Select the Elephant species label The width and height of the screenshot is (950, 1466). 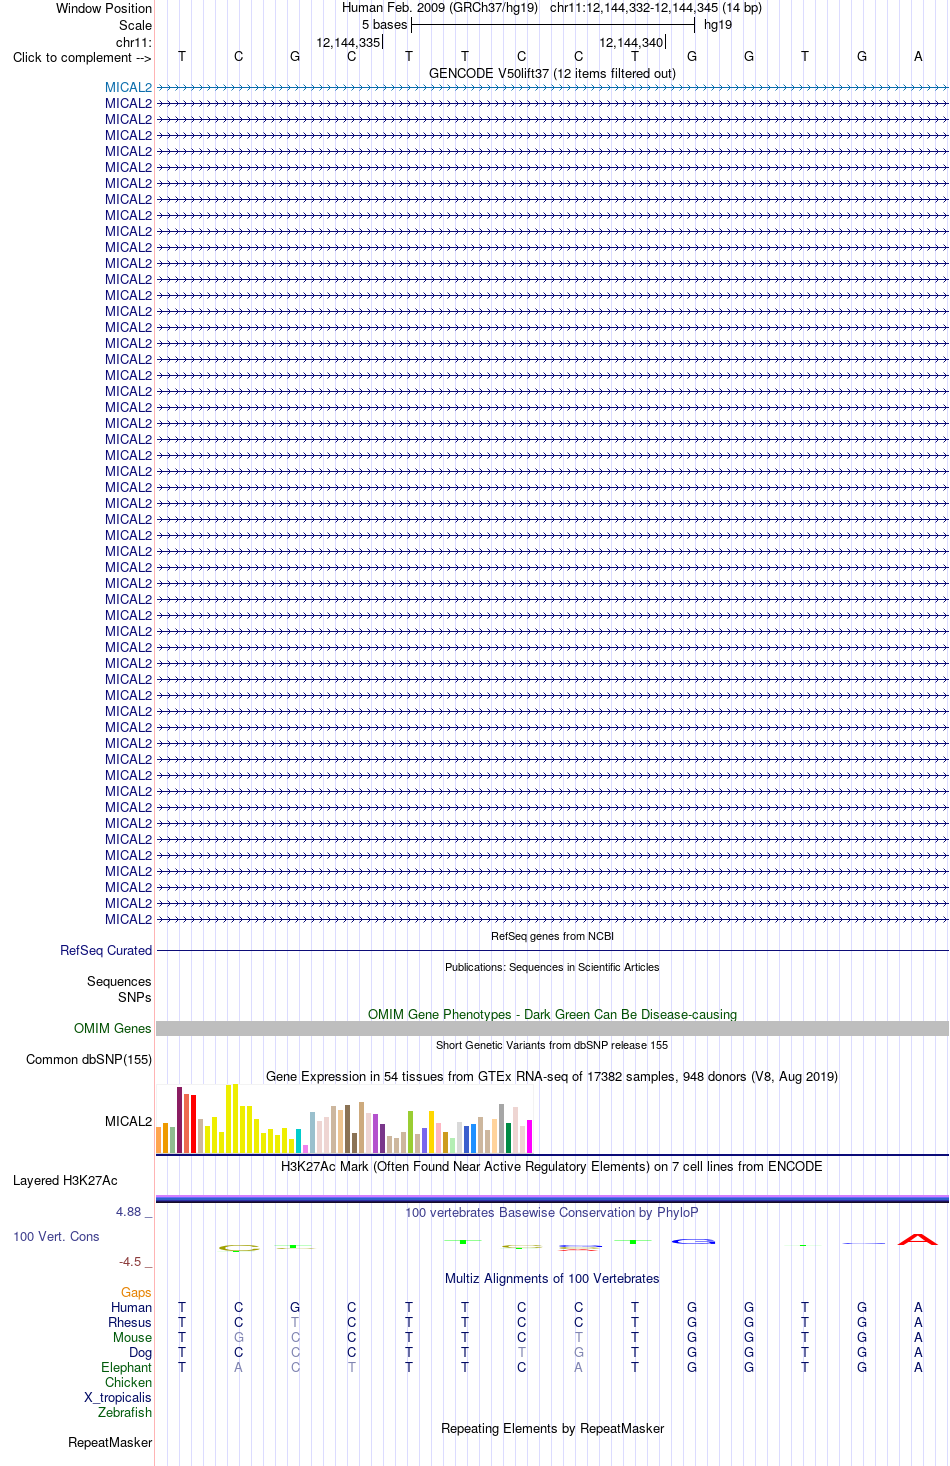click(x=126, y=1367)
